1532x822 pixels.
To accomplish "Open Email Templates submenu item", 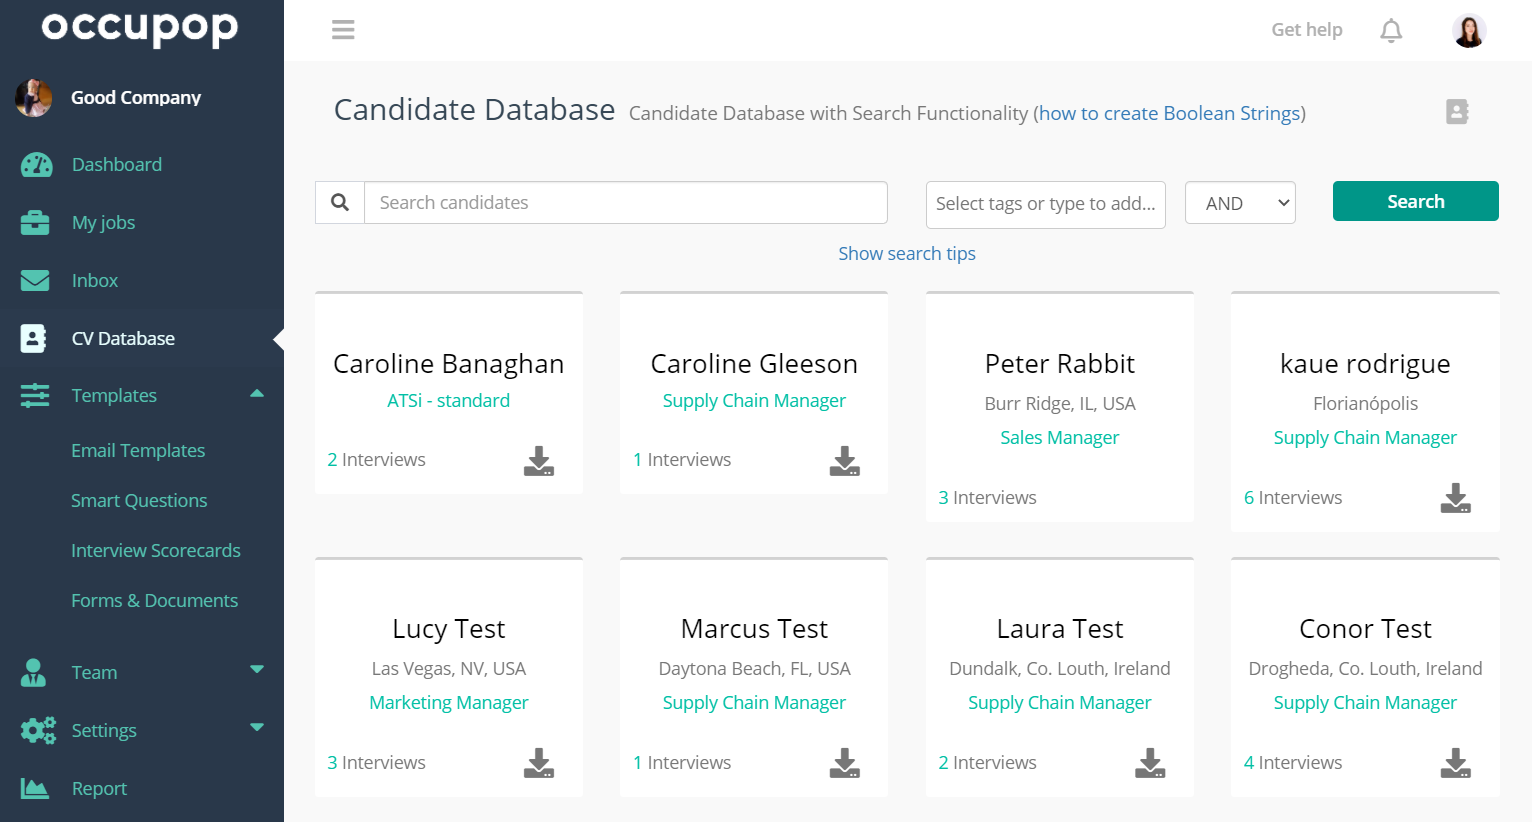I will click(x=138, y=451).
